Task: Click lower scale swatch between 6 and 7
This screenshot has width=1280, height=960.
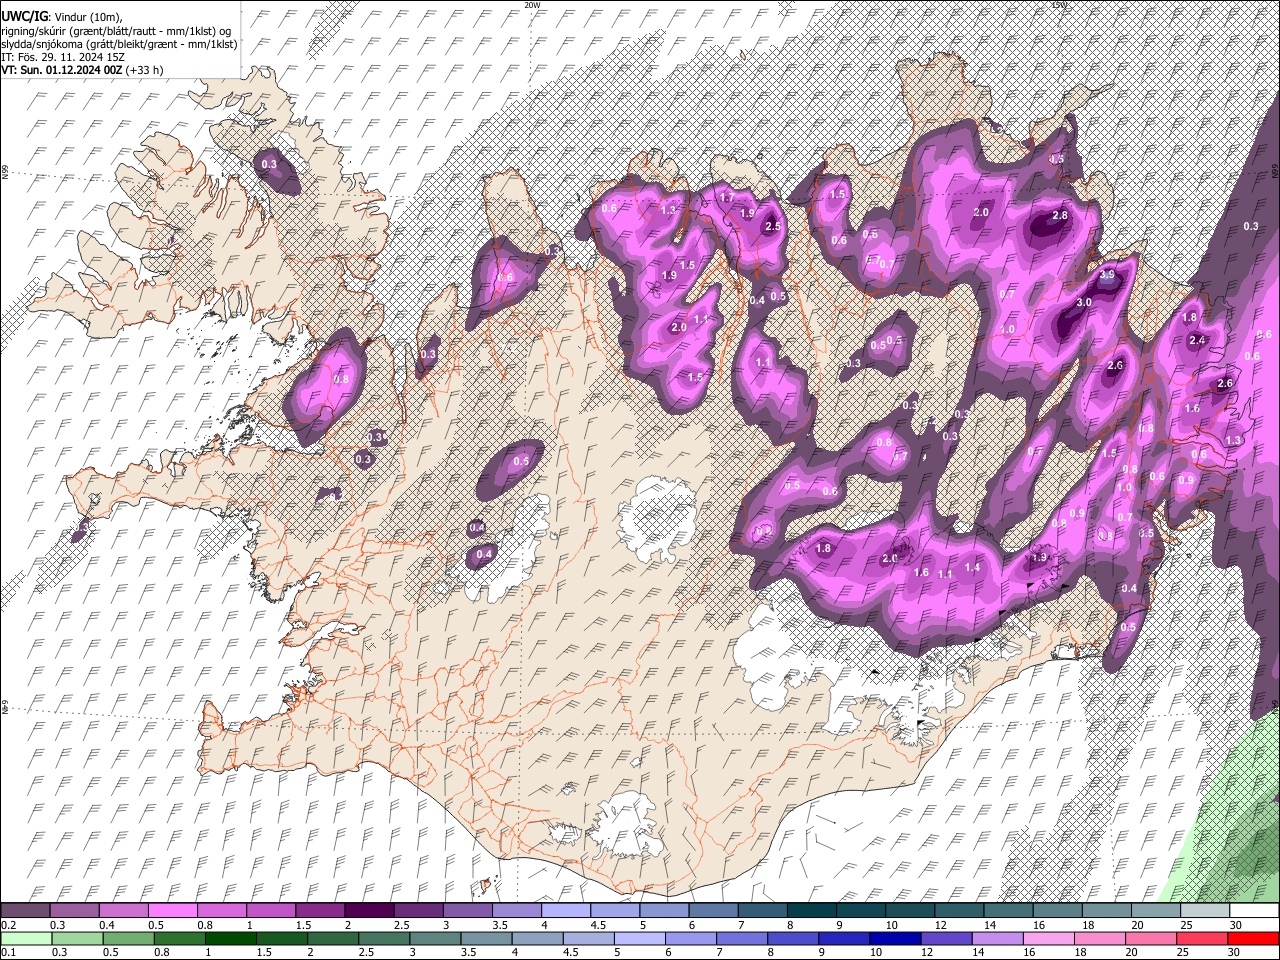Action: click(690, 938)
